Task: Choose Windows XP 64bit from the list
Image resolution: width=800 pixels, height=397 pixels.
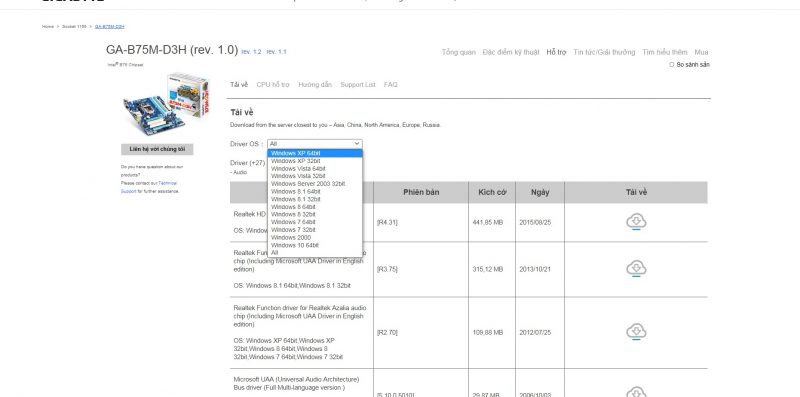Action: point(315,153)
